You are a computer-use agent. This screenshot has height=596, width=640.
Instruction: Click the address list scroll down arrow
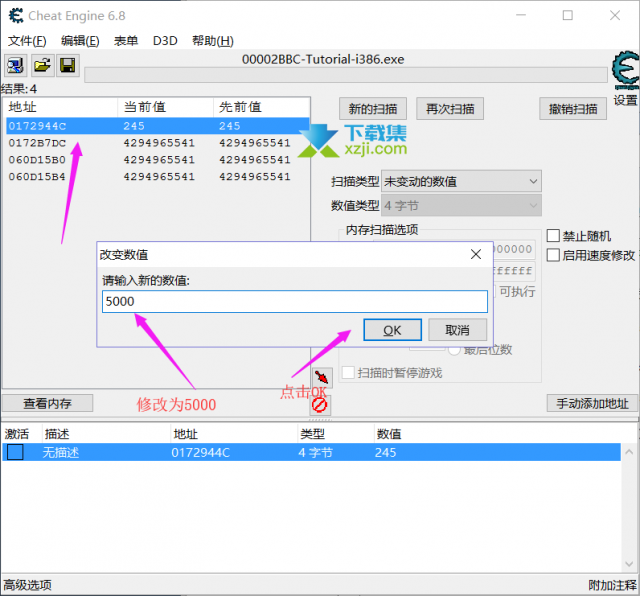click(x=629, y=564)
